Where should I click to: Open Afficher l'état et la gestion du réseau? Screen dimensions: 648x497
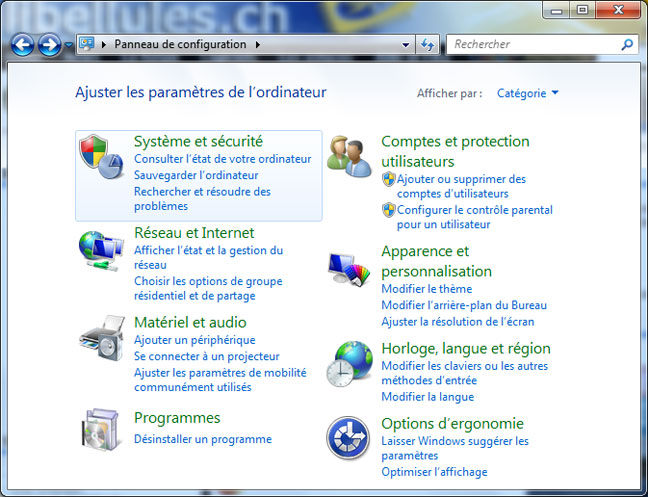tap(209, 257)
